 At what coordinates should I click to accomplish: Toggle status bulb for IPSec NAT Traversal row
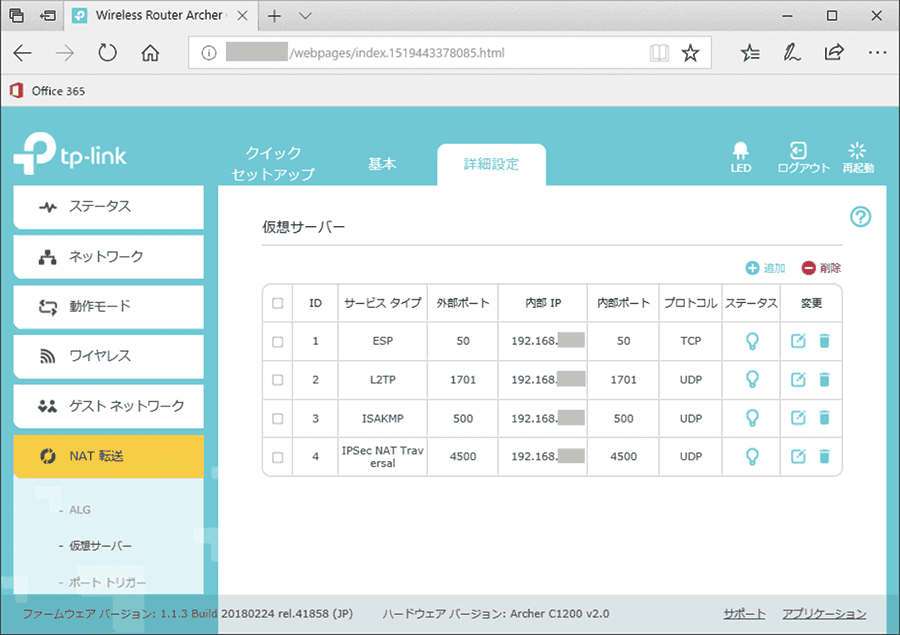pyautogui.click(x=752, y=456)
